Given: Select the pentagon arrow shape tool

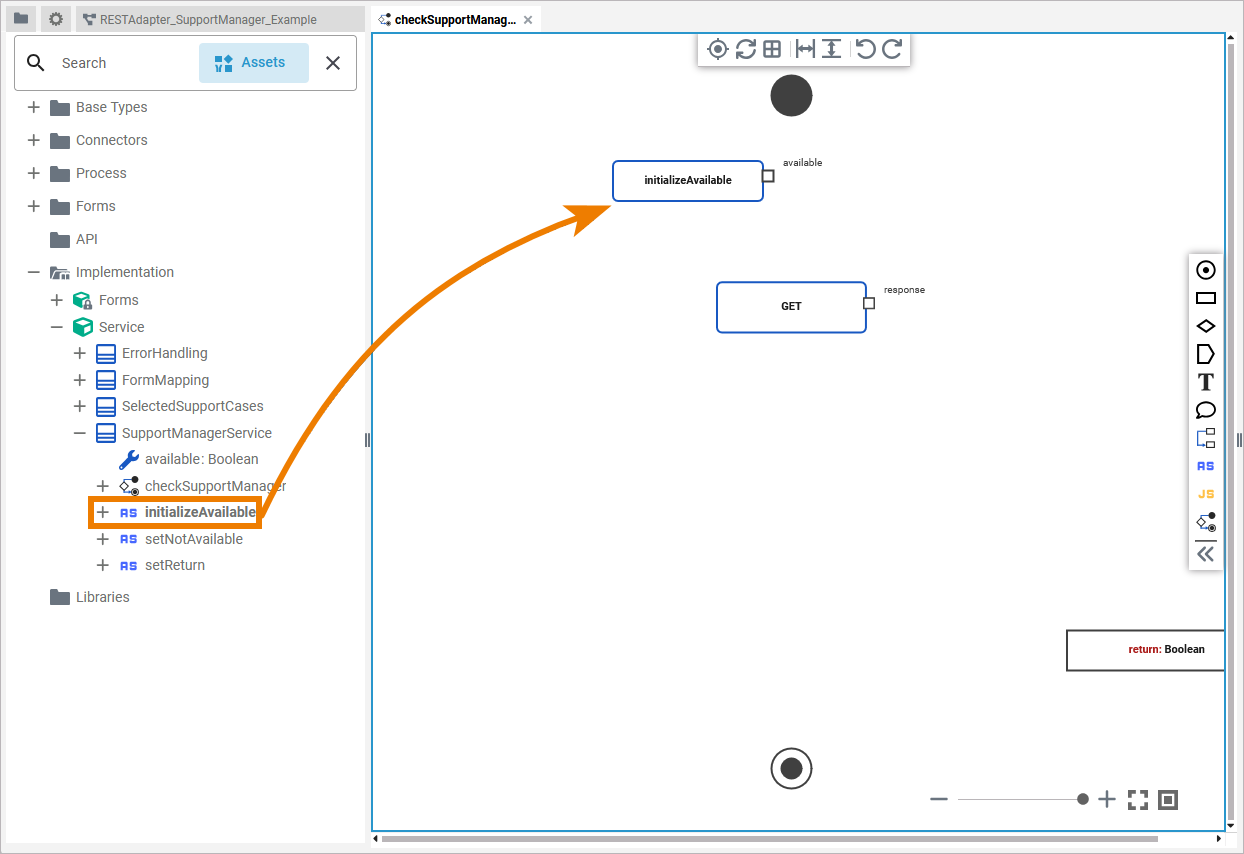Looking at the screenshot, I should pos(1206,354).
